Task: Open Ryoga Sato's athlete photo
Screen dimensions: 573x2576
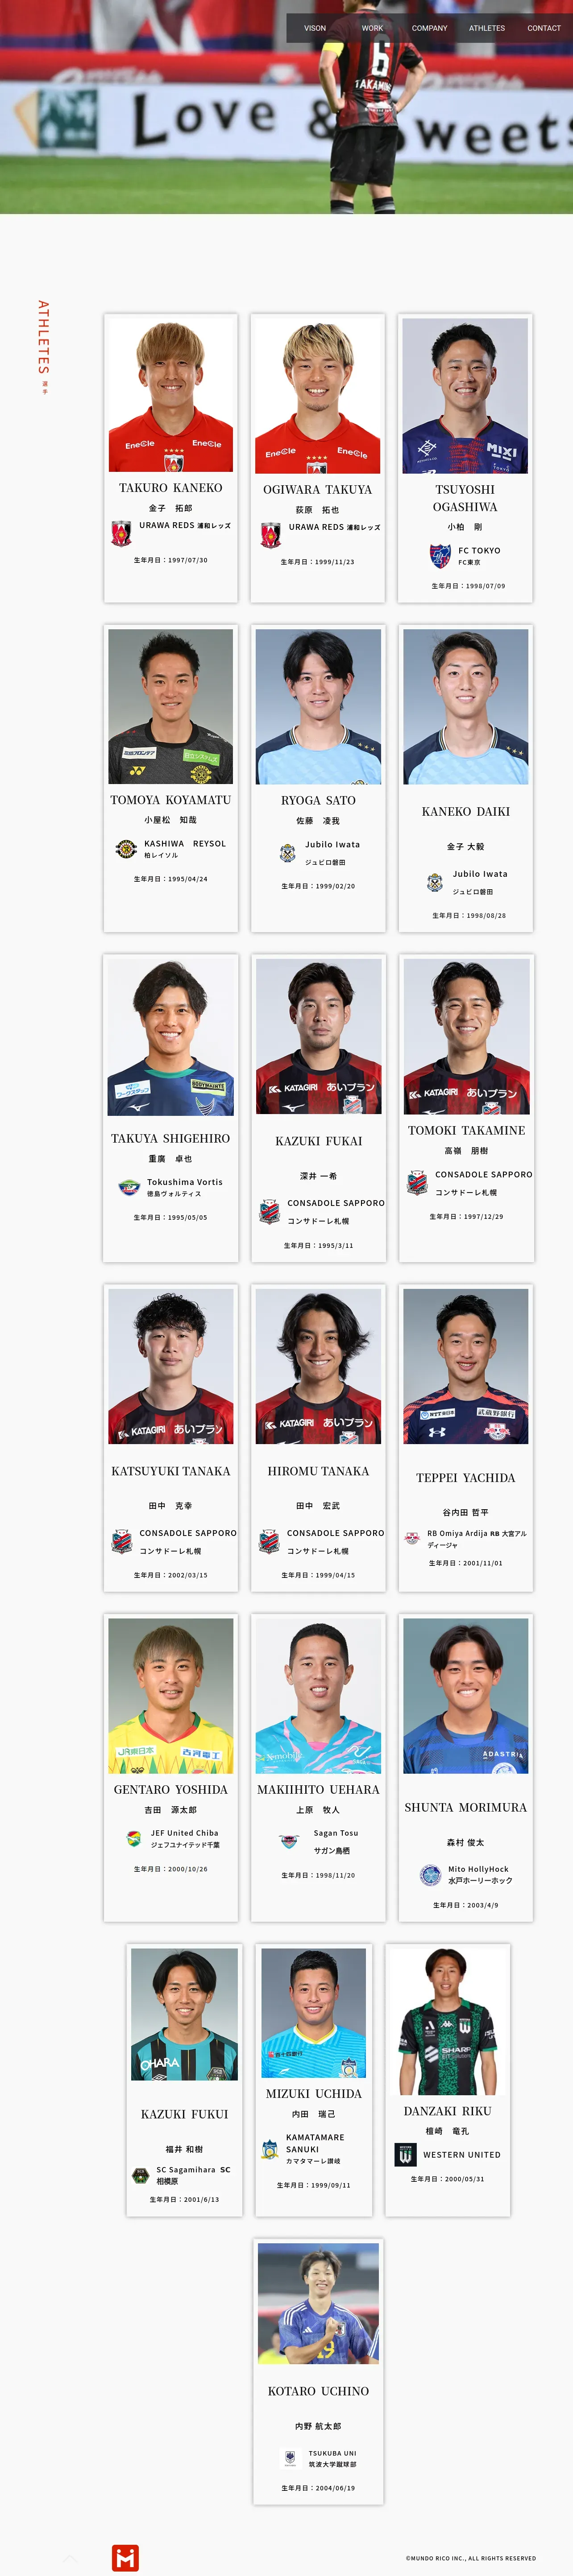Action: (x=318, y=707)
